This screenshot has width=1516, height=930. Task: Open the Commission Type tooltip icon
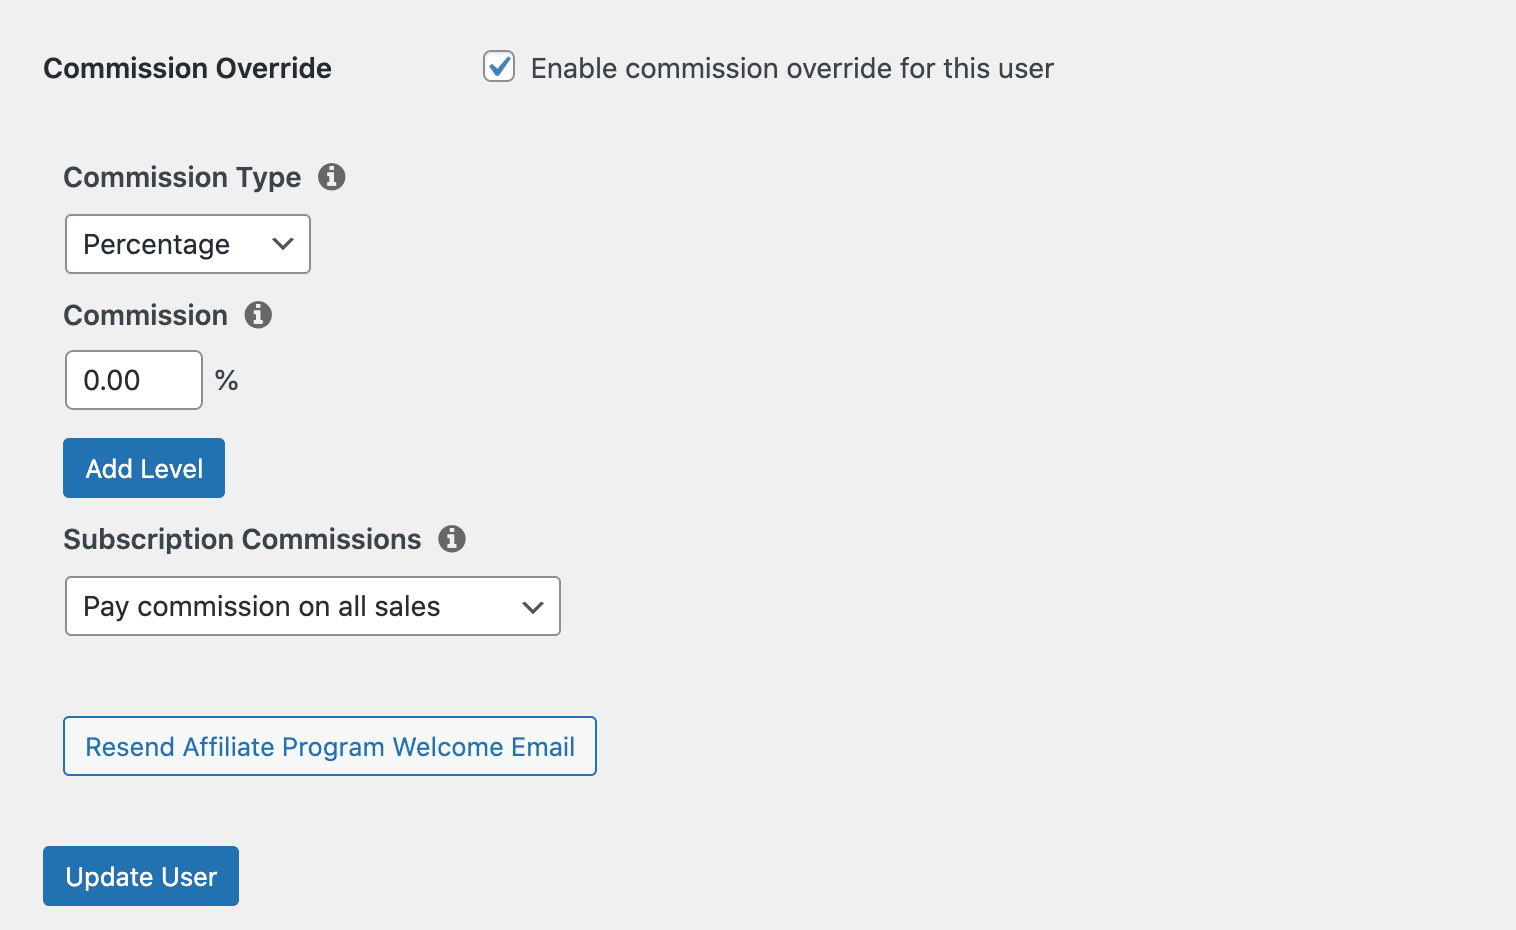pos(332,177)
